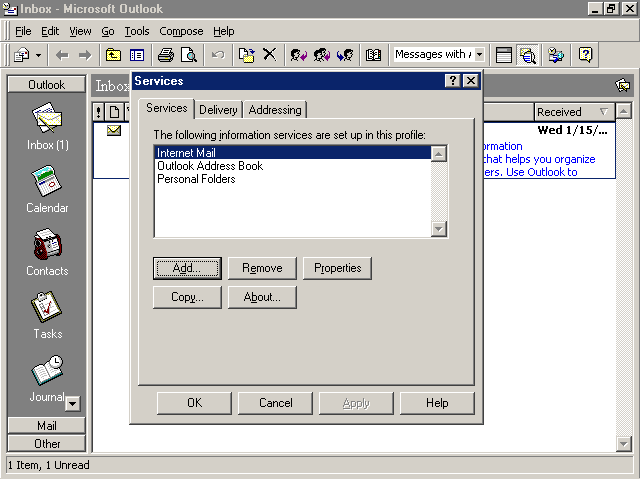Switch to the Mail group button
Viewport: 640px width, 480px height.
point(47,425)
